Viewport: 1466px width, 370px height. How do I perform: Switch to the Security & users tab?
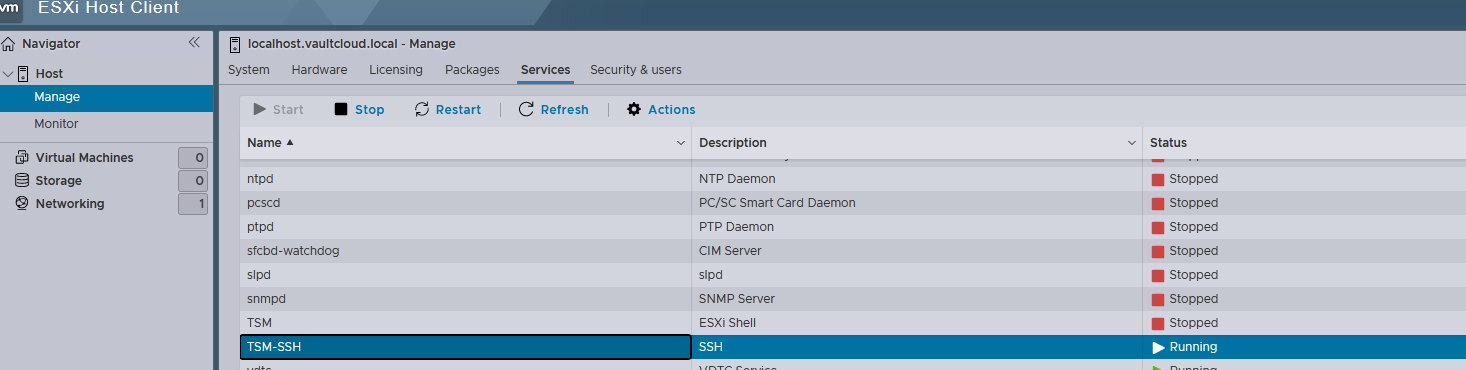pos(636,70)
